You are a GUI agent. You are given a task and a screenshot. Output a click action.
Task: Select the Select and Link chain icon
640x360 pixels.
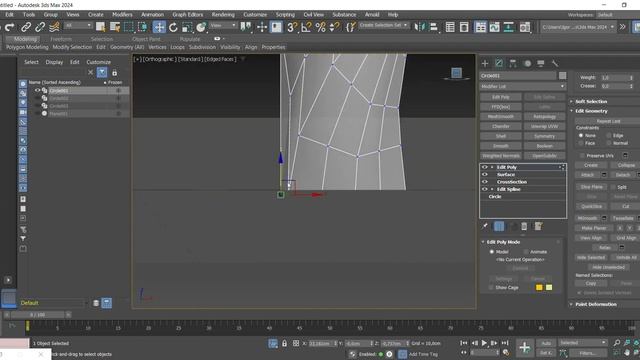[x=26, y=27]
